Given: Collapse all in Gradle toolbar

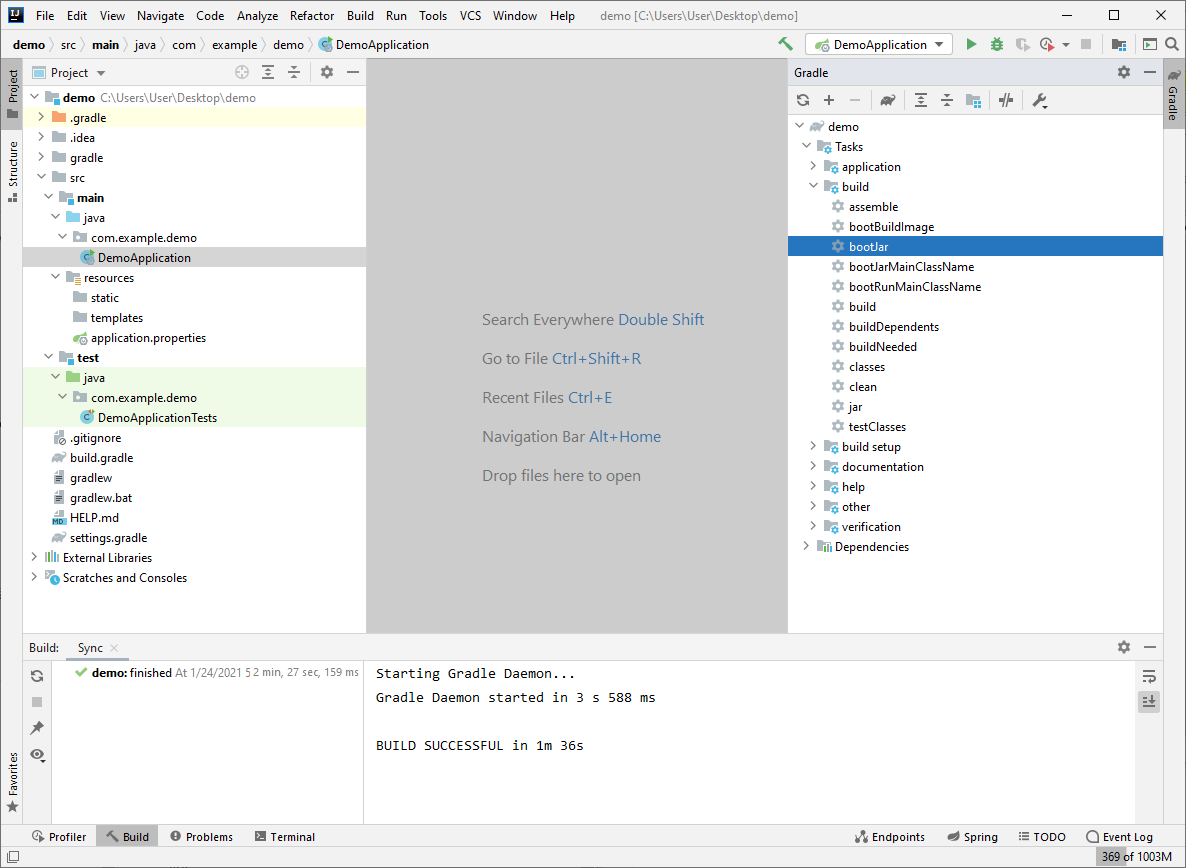Looking at the screenshot, I should click(x=947, y=101).
